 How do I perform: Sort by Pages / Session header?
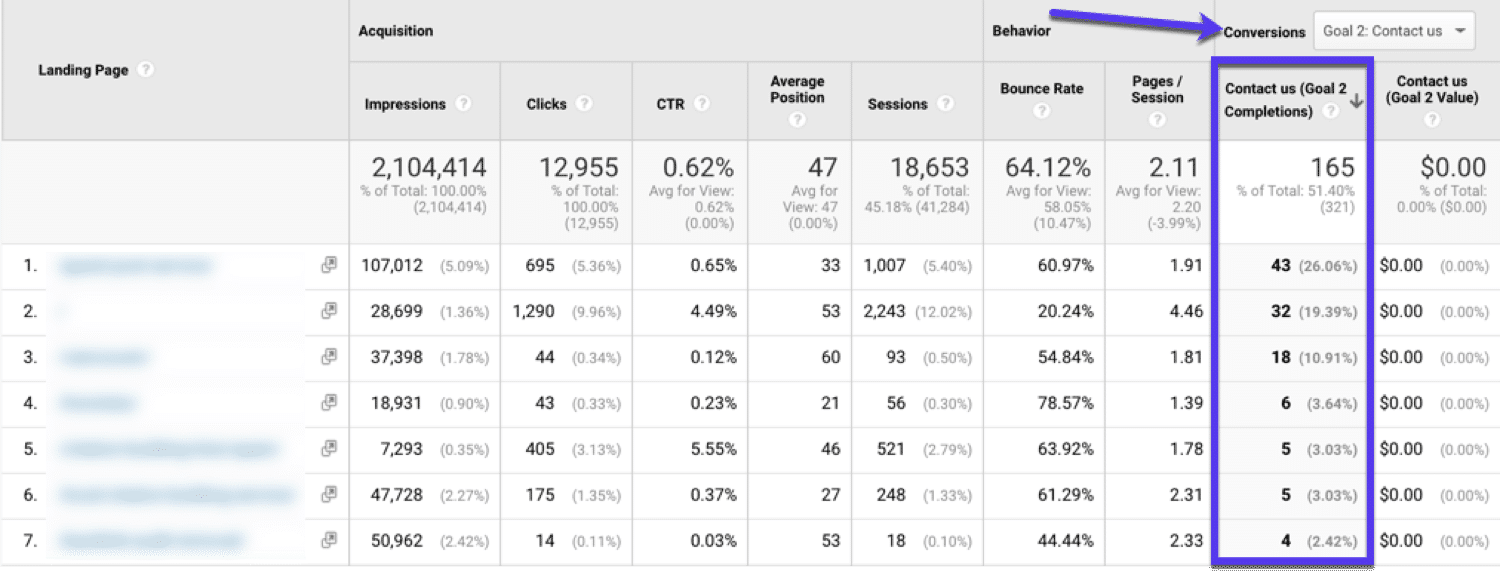pyautogui.click(x=1157, y=89)
